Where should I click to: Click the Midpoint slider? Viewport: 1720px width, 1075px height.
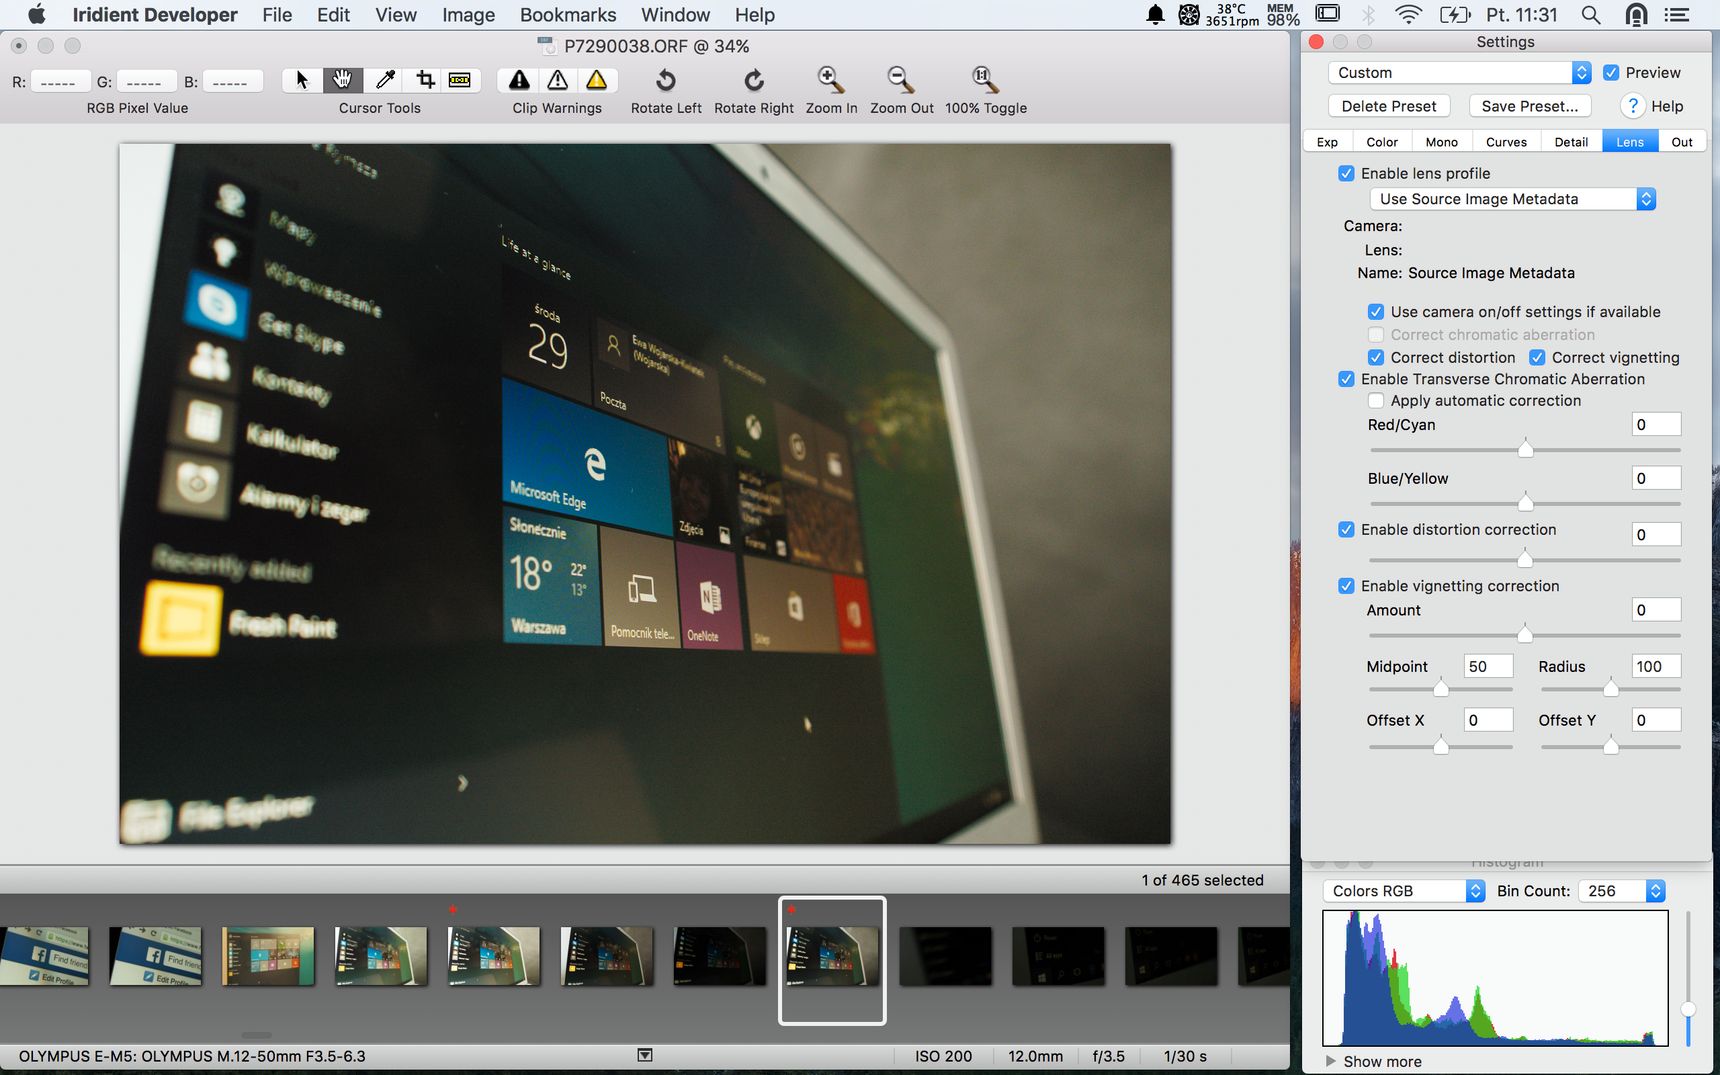(x=1441, y=688)
